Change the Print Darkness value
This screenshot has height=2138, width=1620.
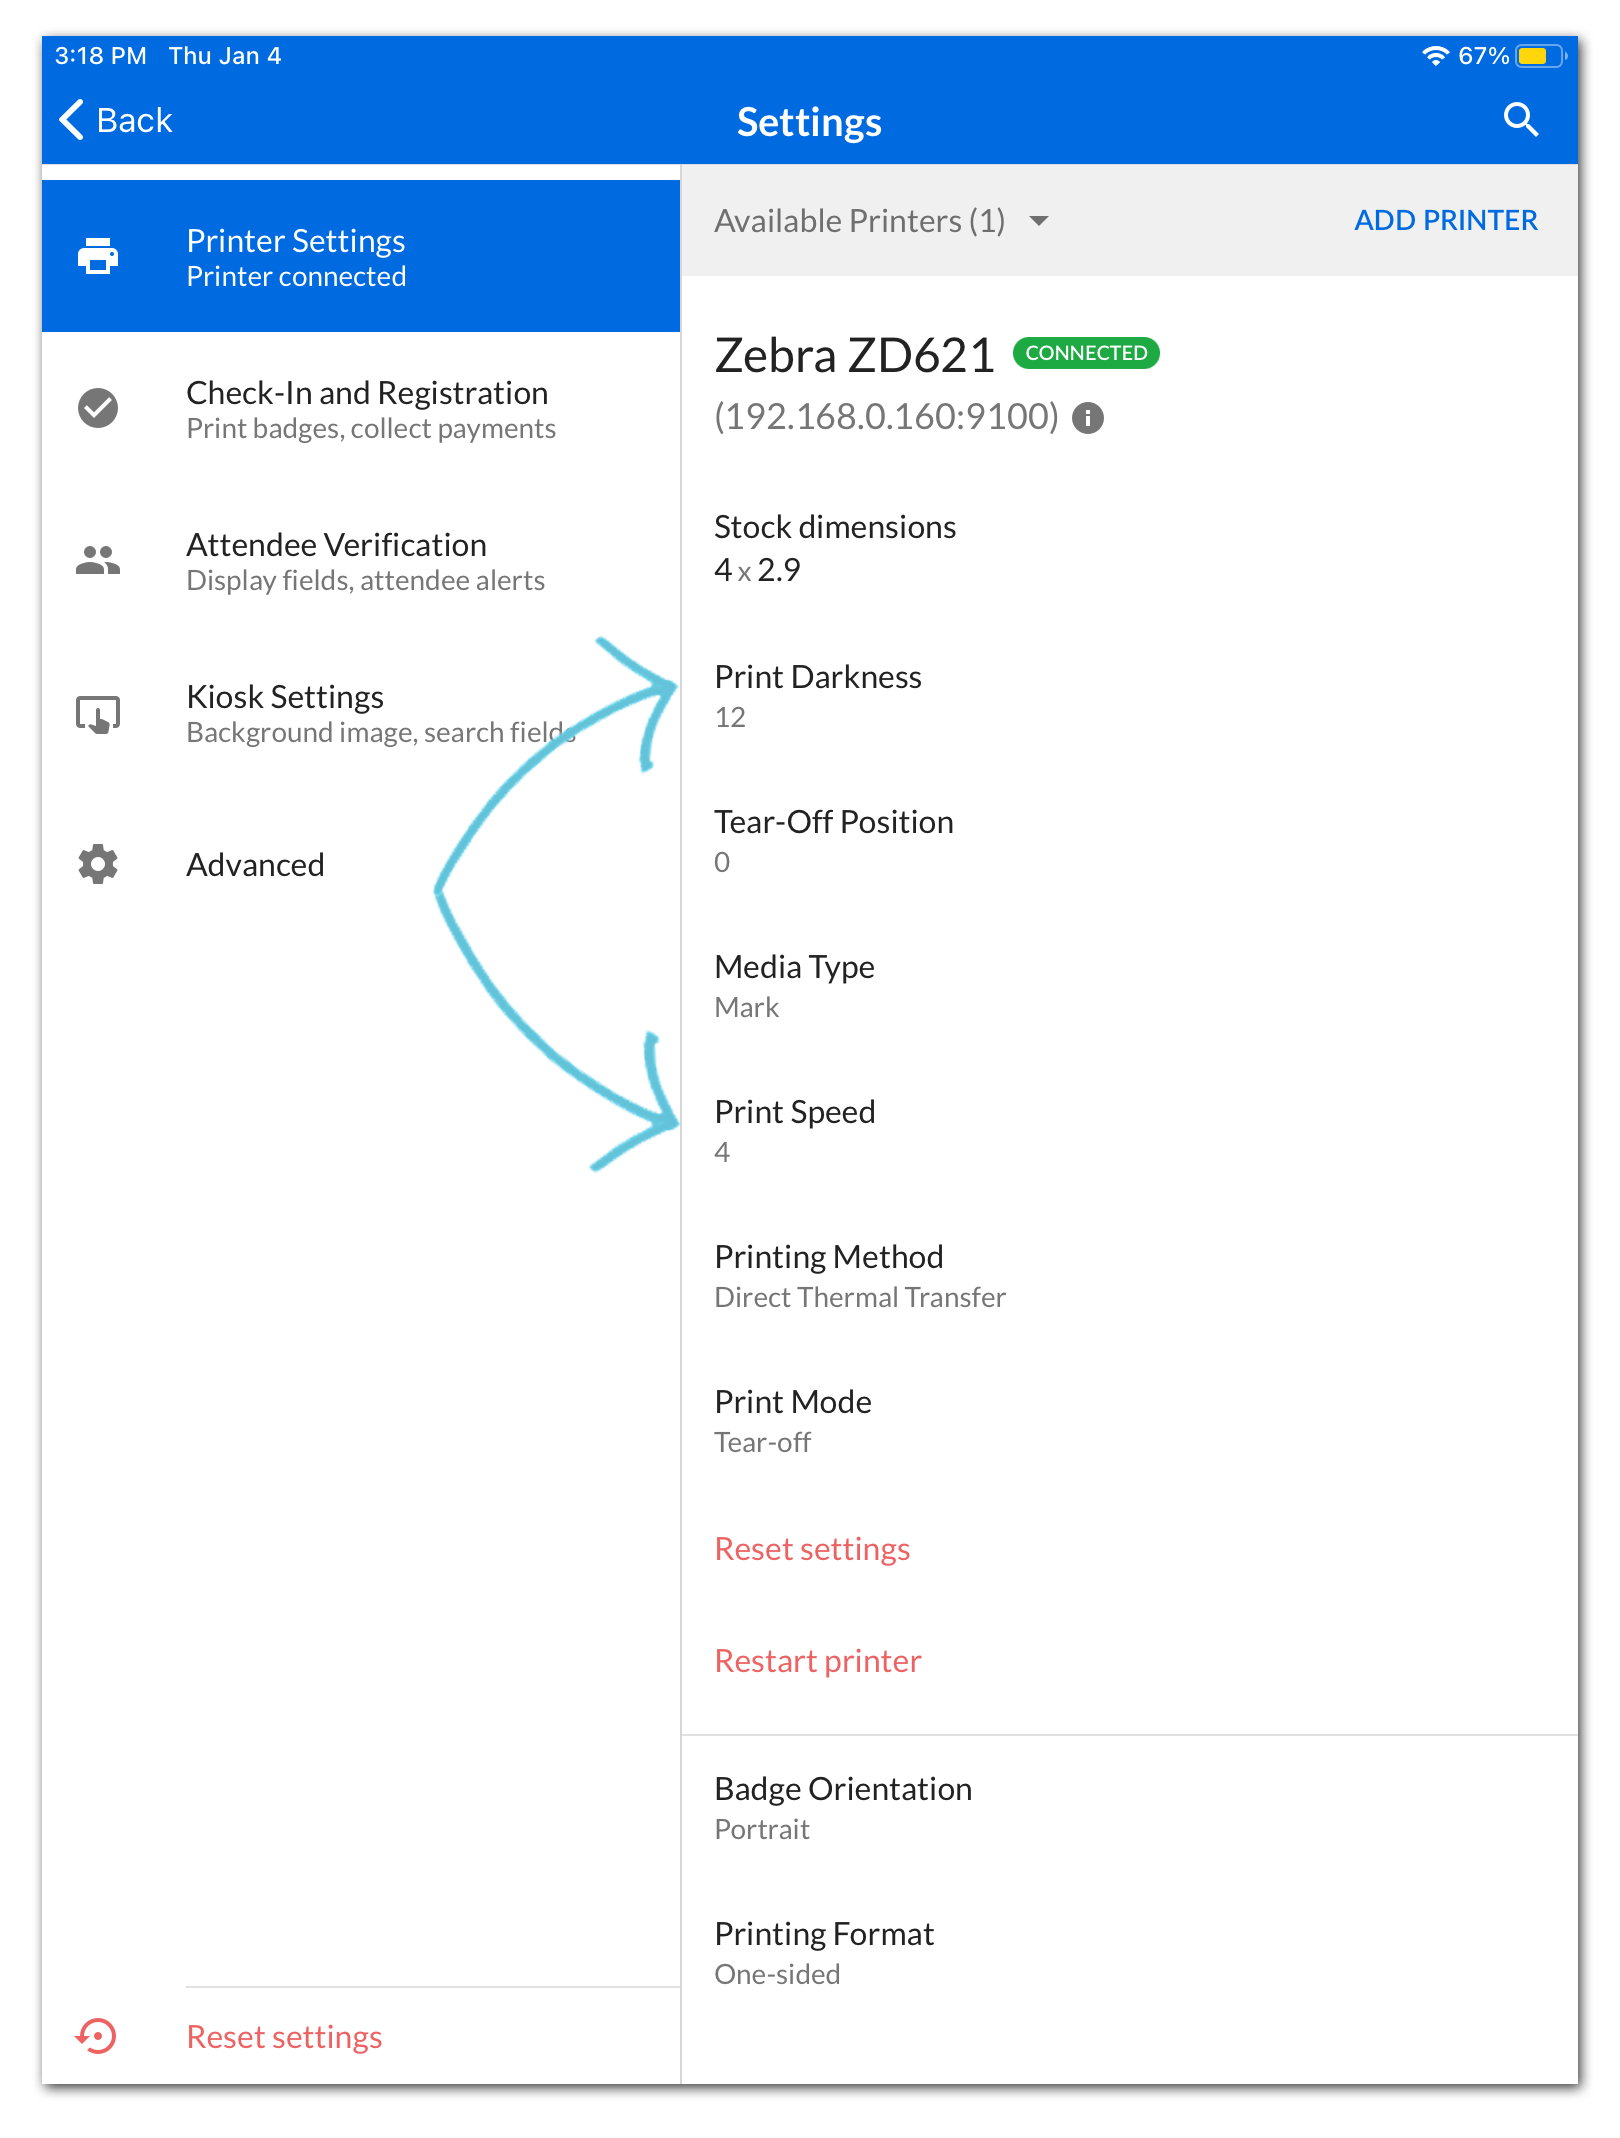pyautogui.click(x=1130, y=695)
